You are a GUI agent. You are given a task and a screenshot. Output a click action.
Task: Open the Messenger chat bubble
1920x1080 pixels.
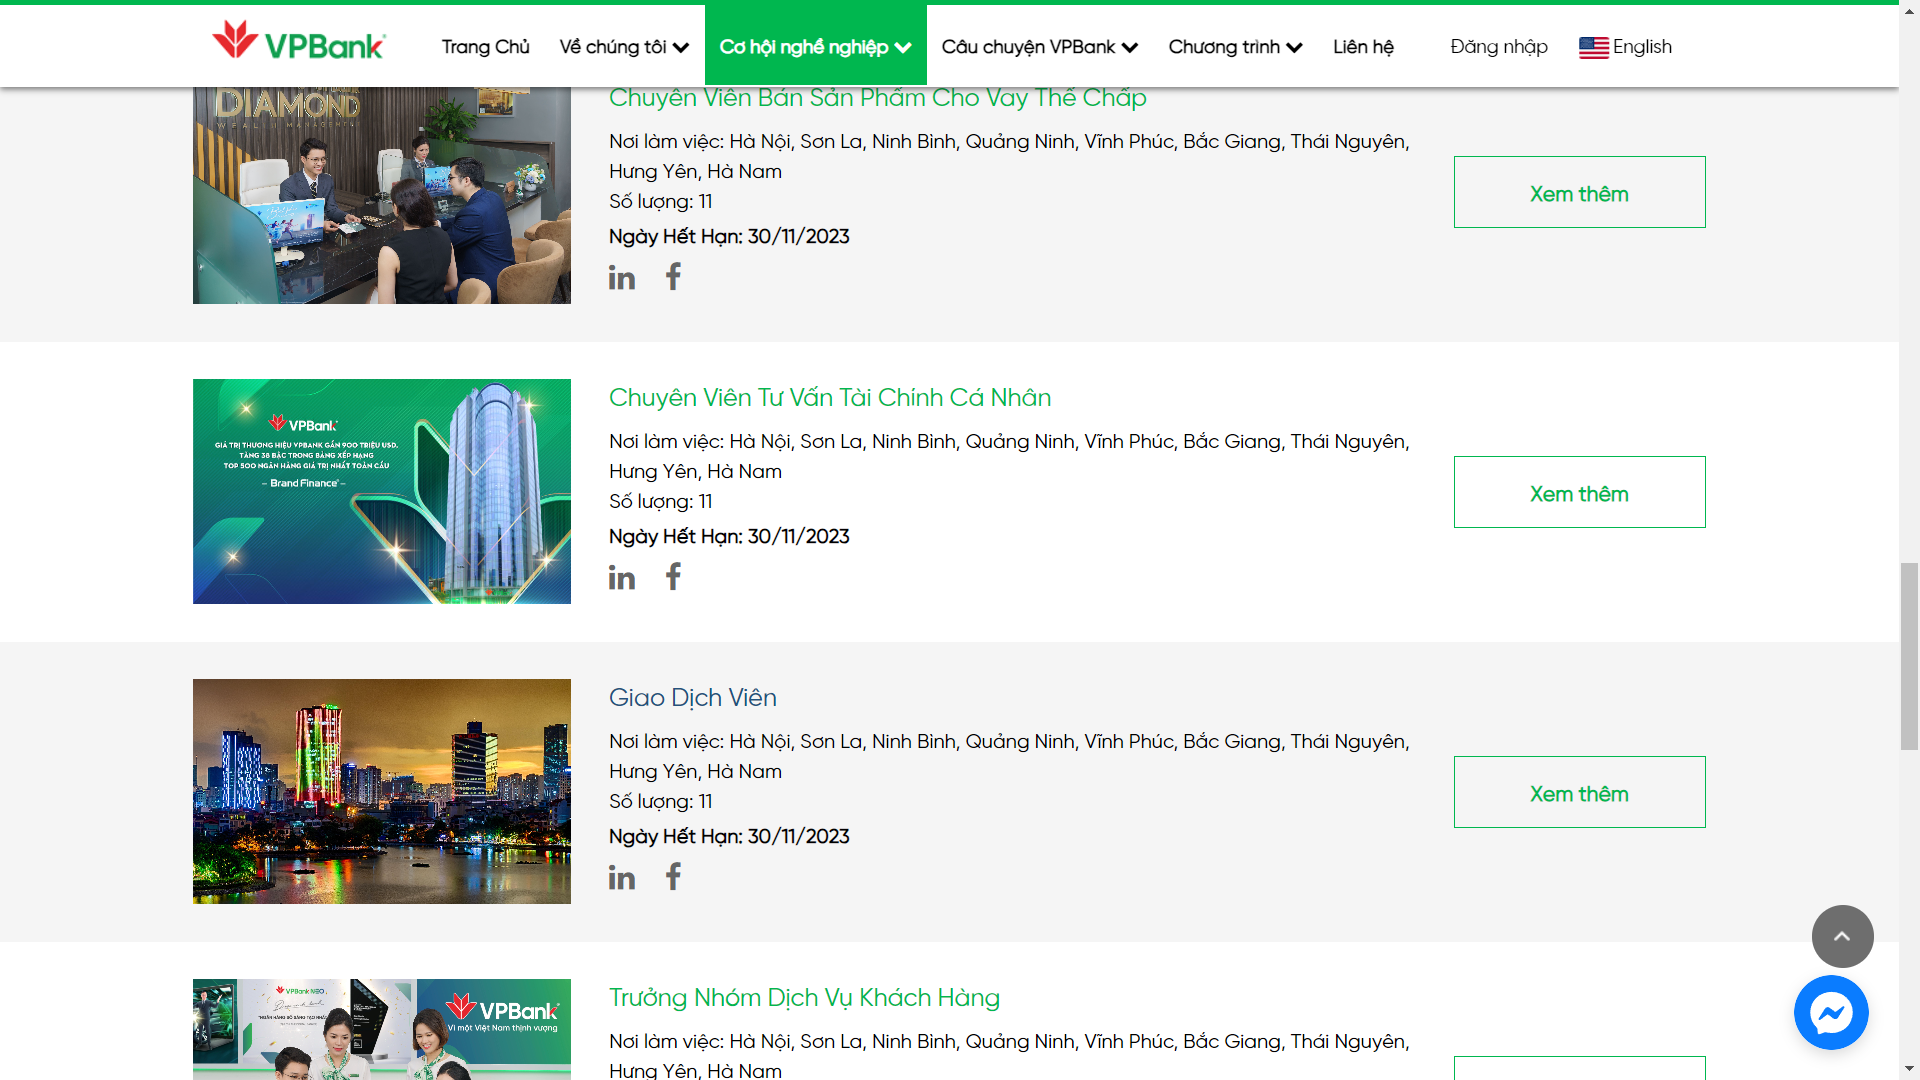click(1831, 1013)
